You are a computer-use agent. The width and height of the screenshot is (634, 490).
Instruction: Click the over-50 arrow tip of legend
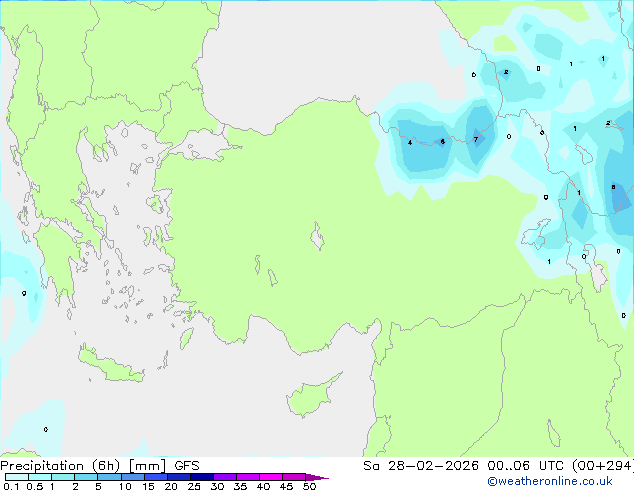click(x=317, y=477)
